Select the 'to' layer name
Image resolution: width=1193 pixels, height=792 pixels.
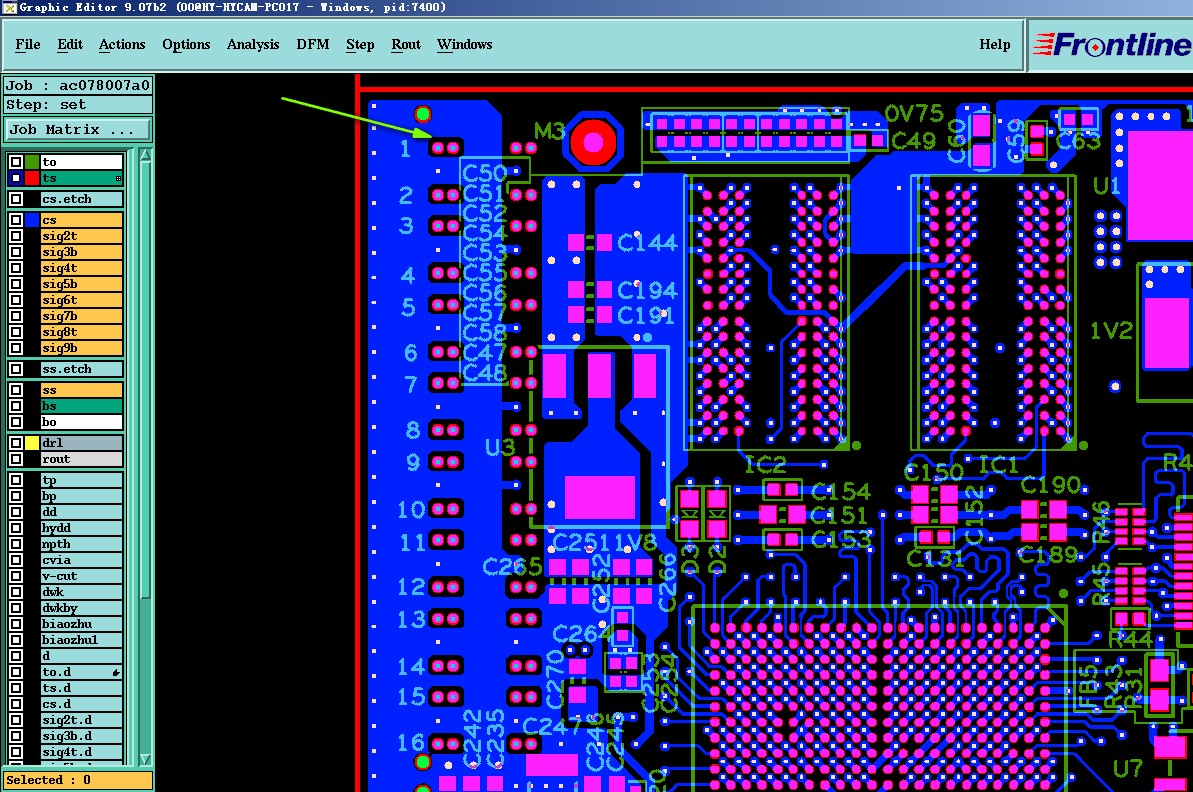click(x=81, y=162)
